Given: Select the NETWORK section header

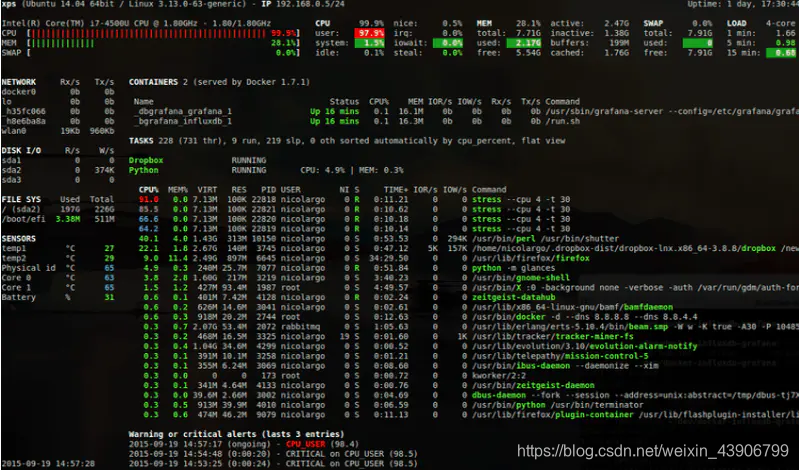Looking at the screenshot, I should pyautogui.click(x=19, y=82).
